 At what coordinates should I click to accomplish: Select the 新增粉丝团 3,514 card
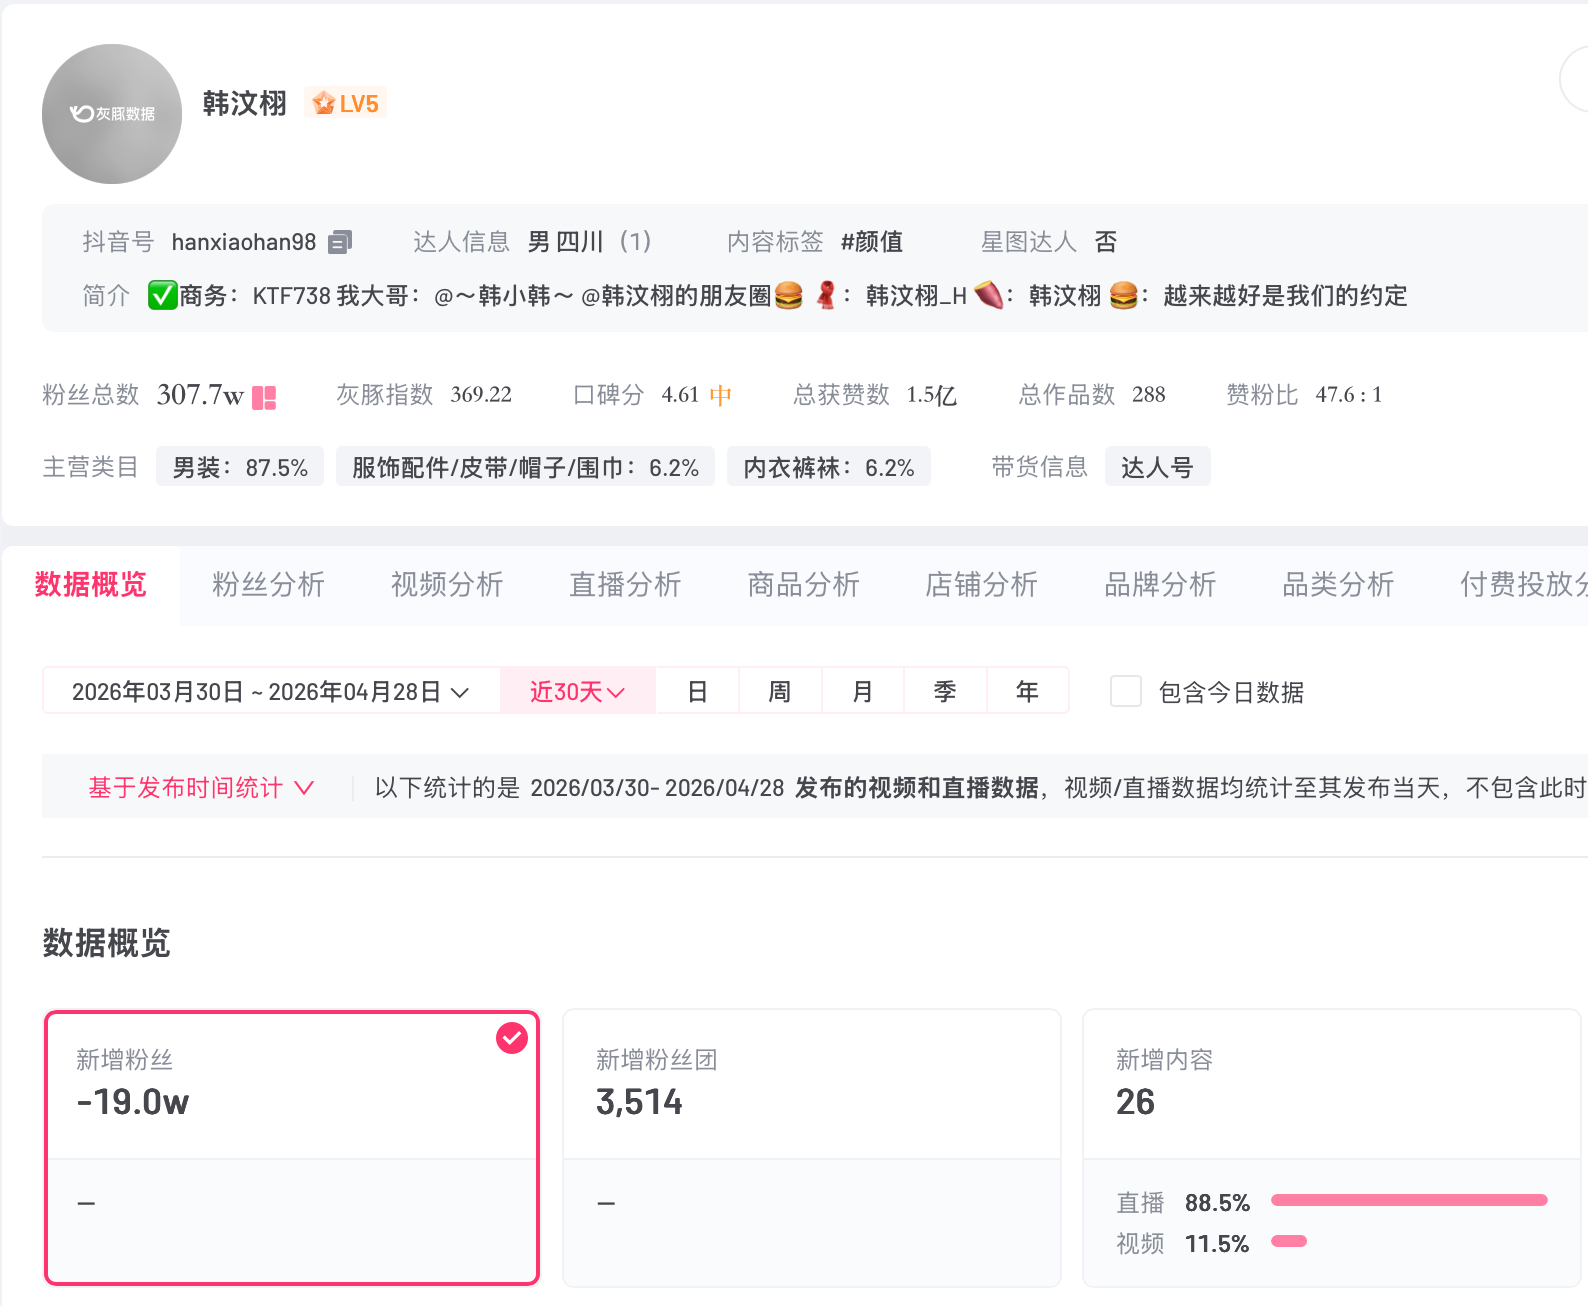tap(812, 1148)
